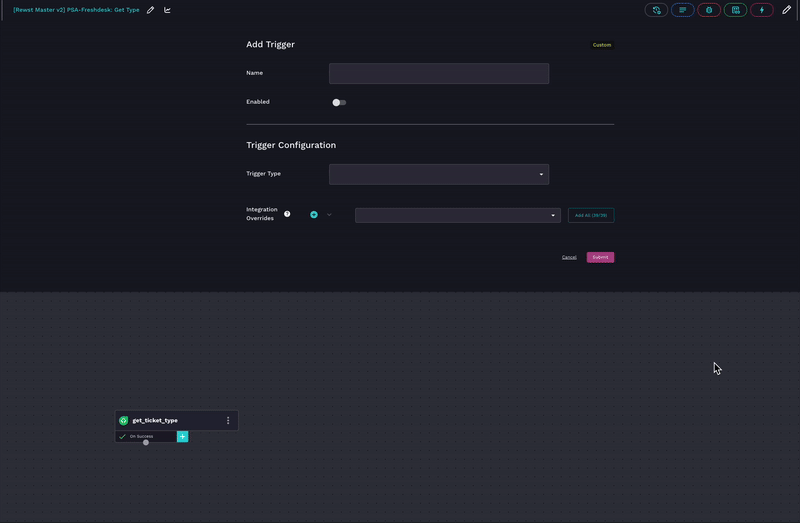
Task: Click the pencil icon beside the workflow title
Action: click(x=151, y=10)
